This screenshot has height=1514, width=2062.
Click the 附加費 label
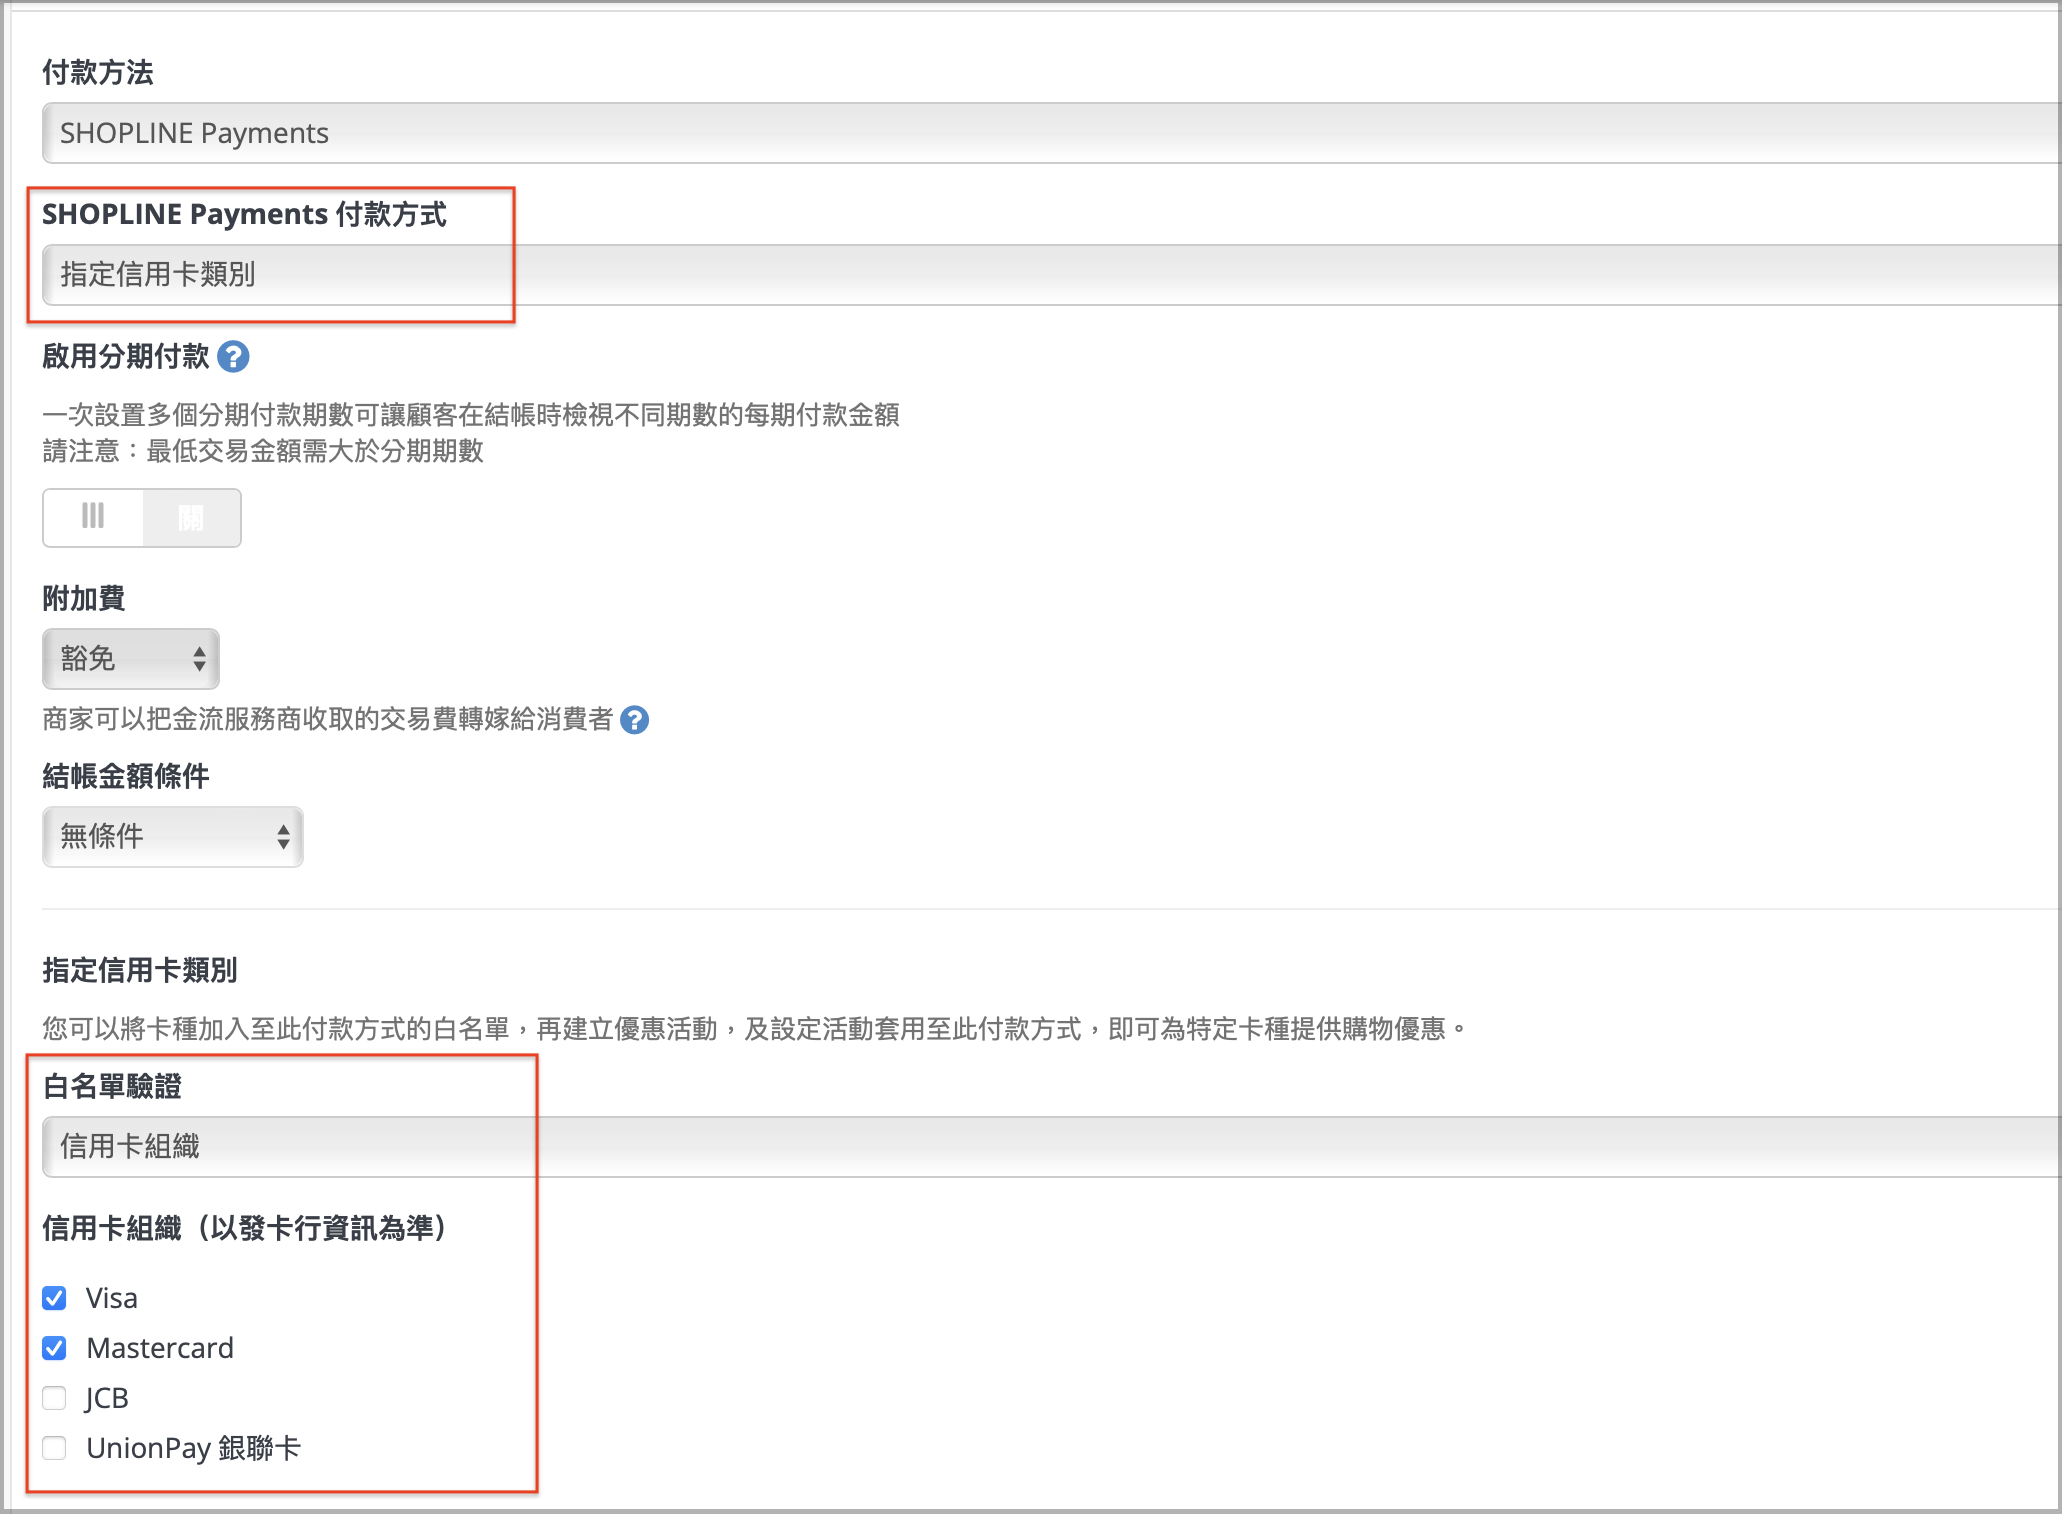[84, 598]
